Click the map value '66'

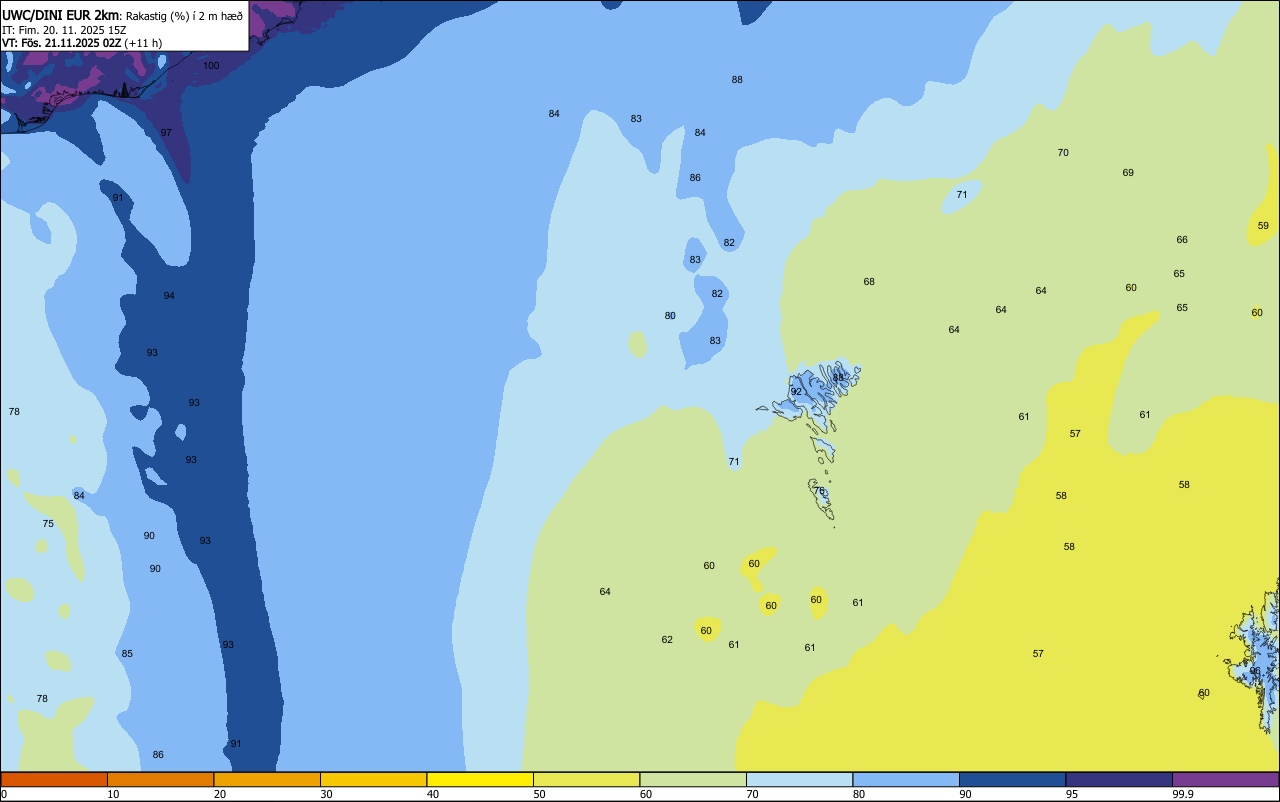tap(1182, 240)
